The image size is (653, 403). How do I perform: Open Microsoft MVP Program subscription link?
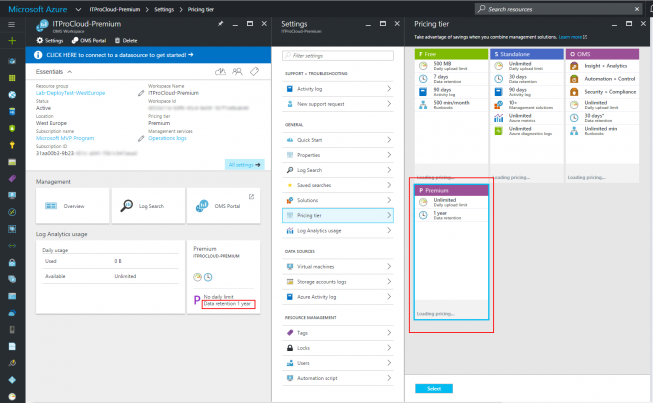[65, 138]
